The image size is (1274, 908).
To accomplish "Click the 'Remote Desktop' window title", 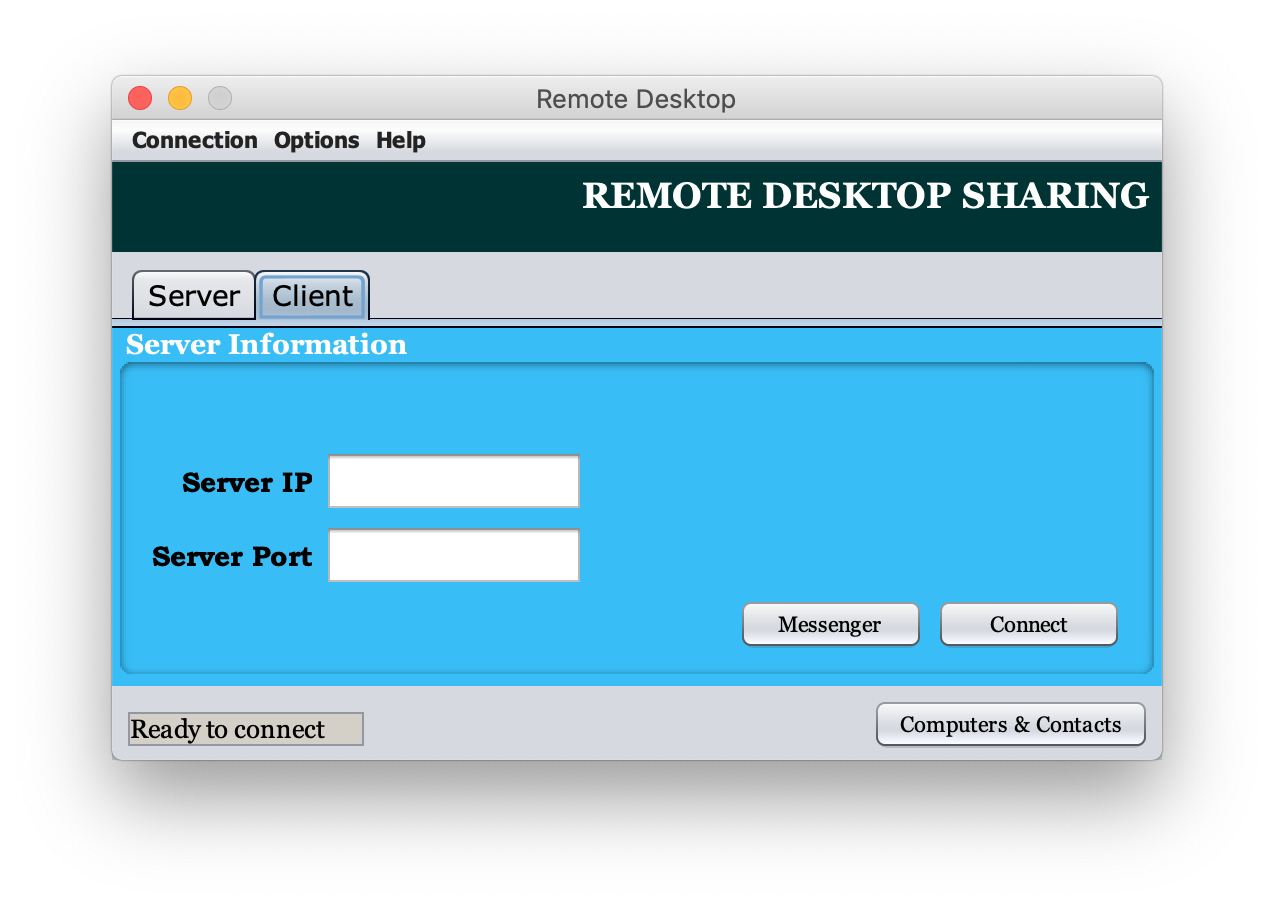I will point(636,99).
